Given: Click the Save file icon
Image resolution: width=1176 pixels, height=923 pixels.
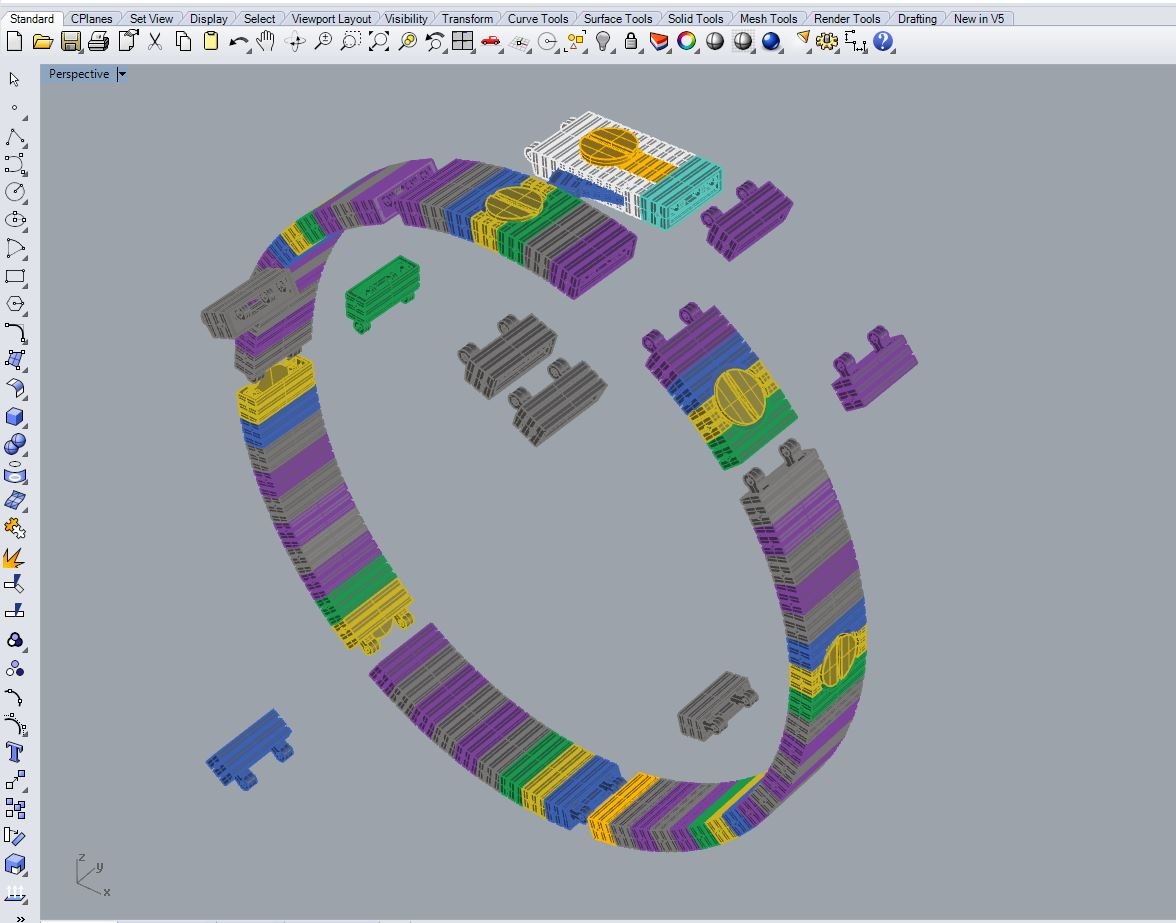Looking at the screenshot, I should pyautogui.click(x=70, y=41).
